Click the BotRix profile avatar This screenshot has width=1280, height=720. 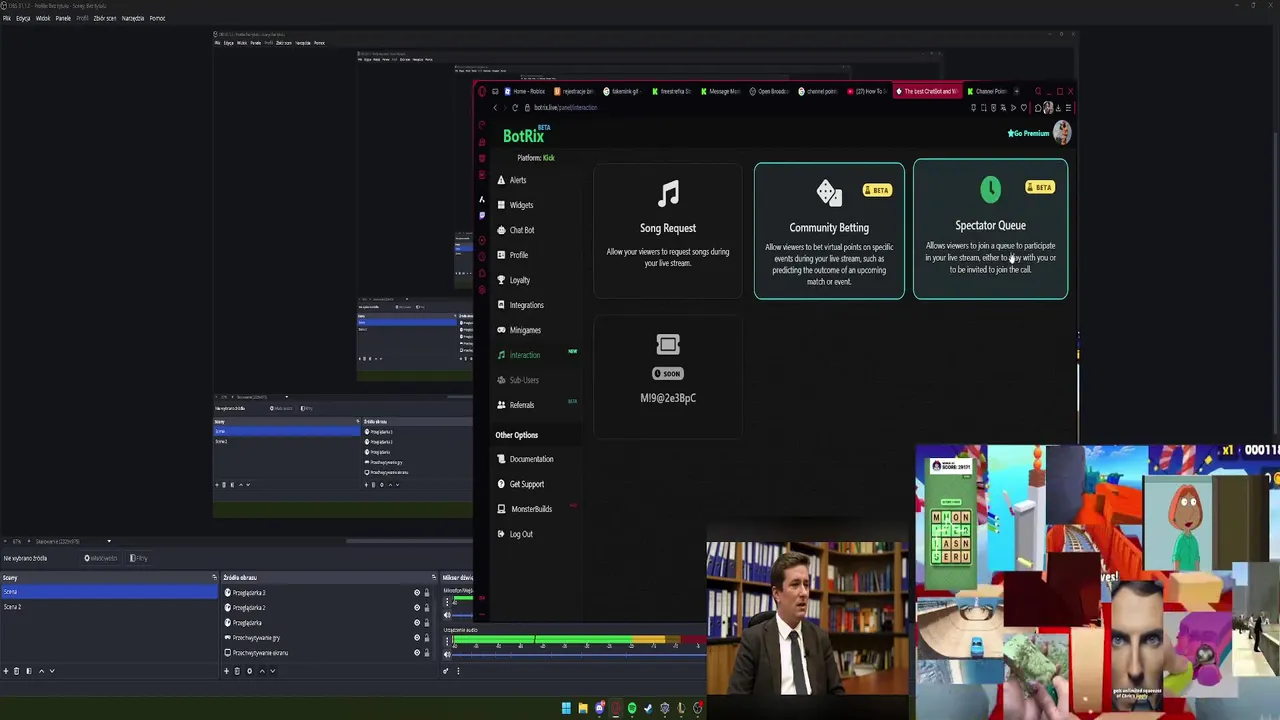(1062, 132)
